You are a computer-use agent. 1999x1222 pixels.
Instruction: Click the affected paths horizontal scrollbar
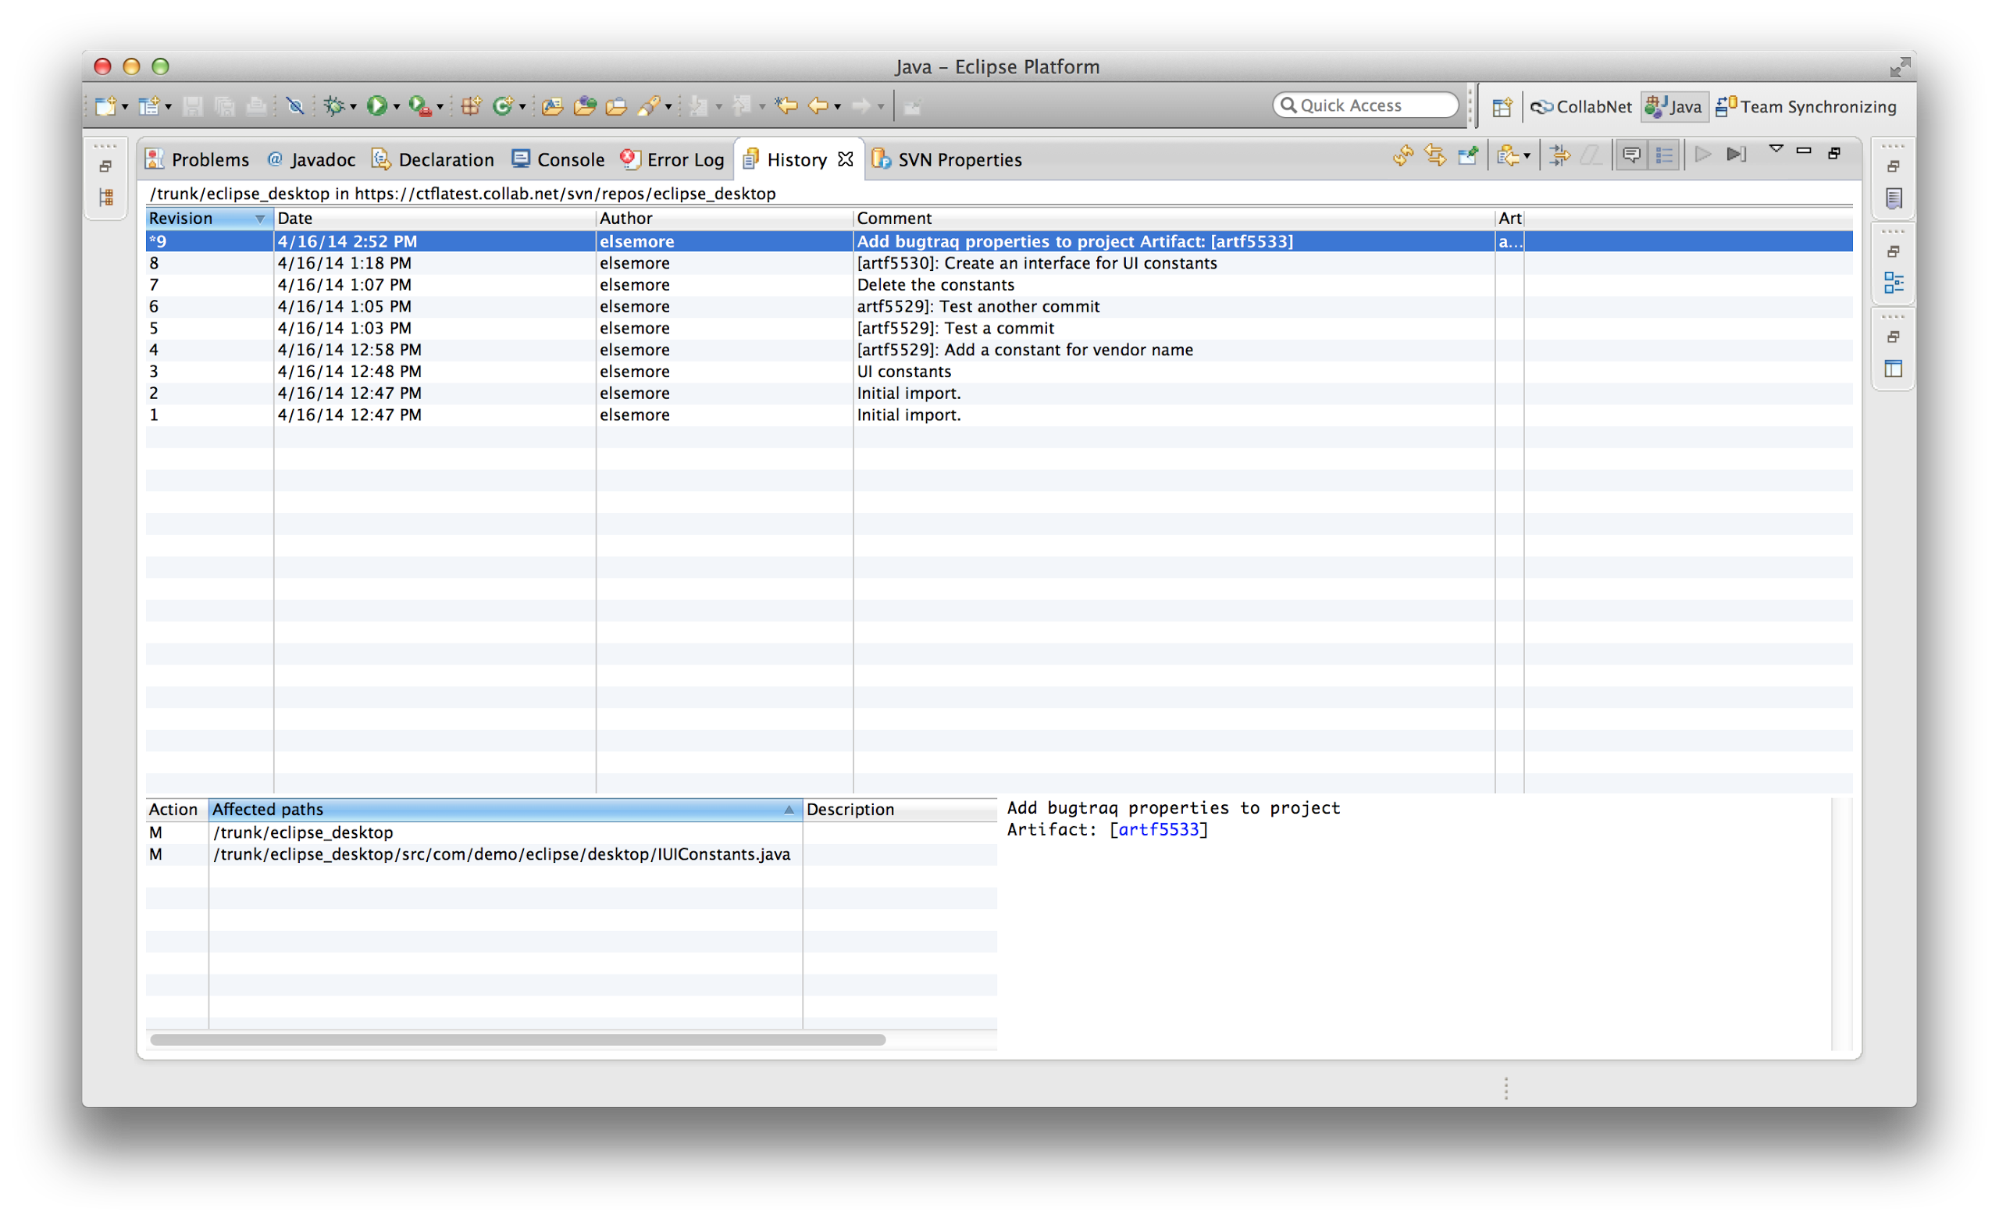[x=518, y=1040]
